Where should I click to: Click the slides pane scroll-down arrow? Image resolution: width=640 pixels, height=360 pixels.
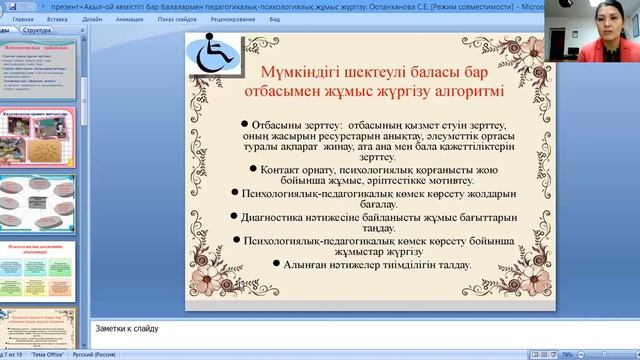(x=84, y=346)
